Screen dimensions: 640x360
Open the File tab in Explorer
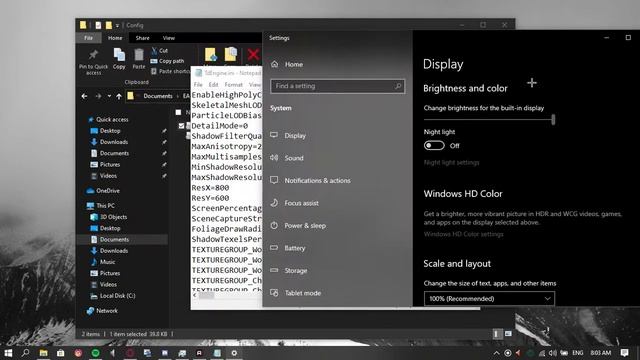89,38
